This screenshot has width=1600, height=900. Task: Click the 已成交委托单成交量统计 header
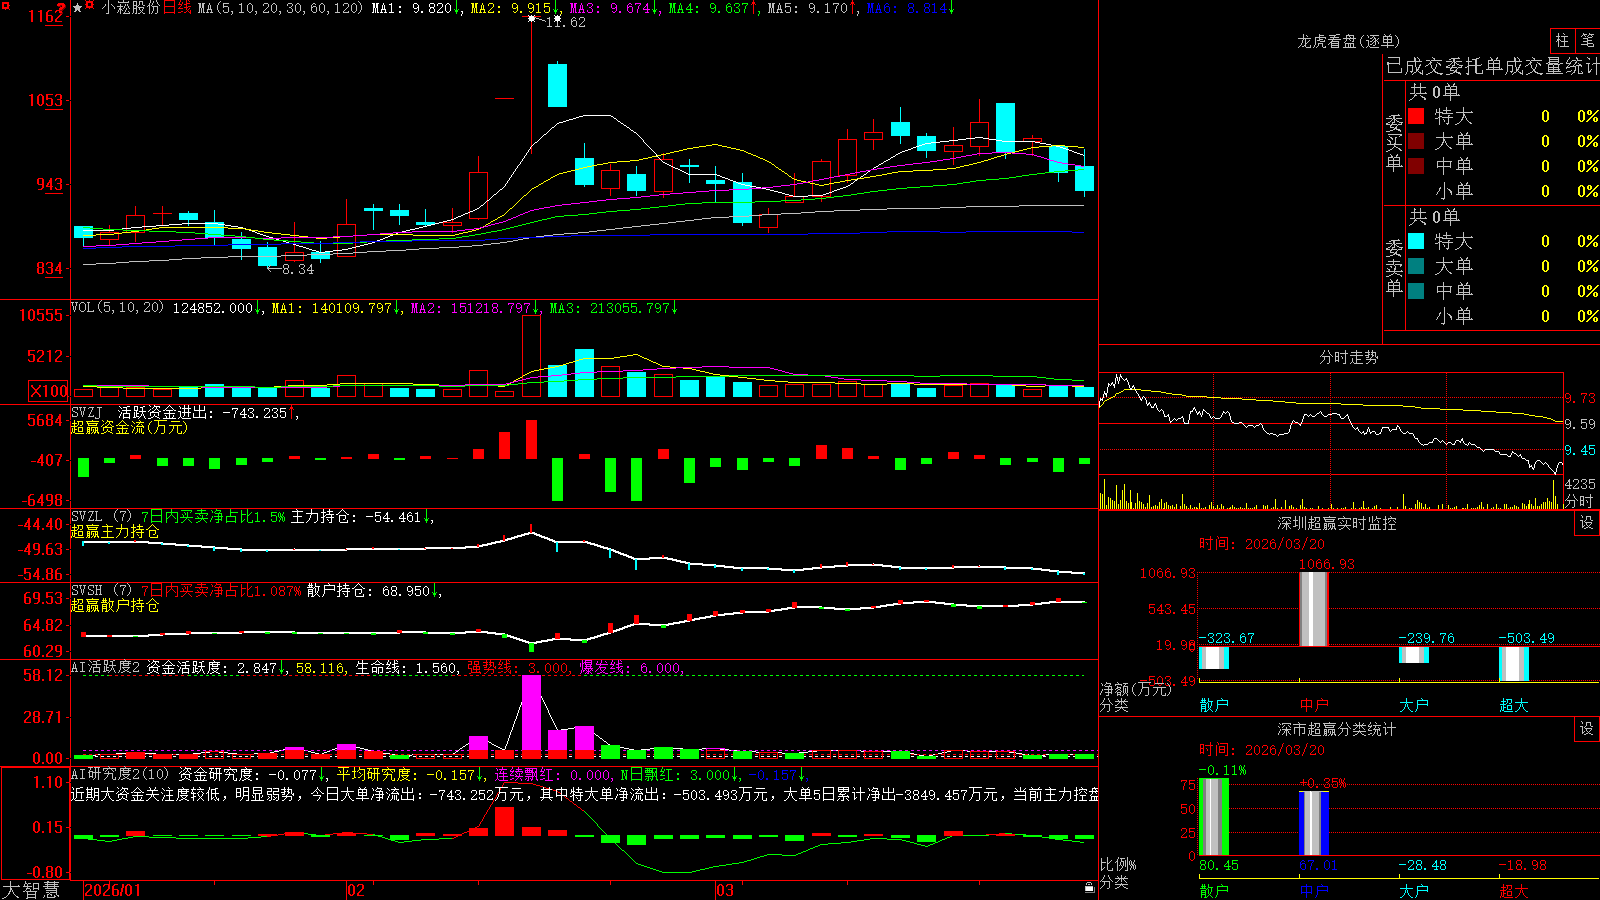(1492, 66)
